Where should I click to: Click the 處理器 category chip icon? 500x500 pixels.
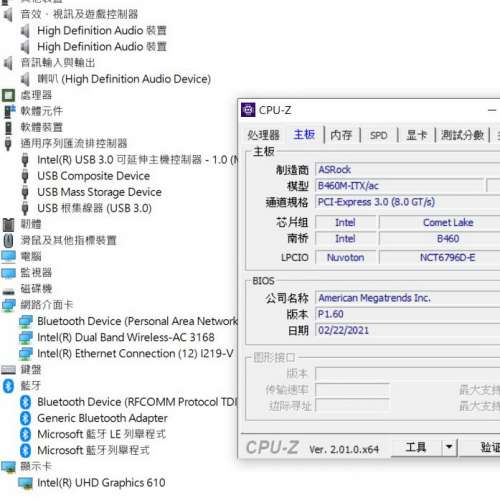coord(8,95)
